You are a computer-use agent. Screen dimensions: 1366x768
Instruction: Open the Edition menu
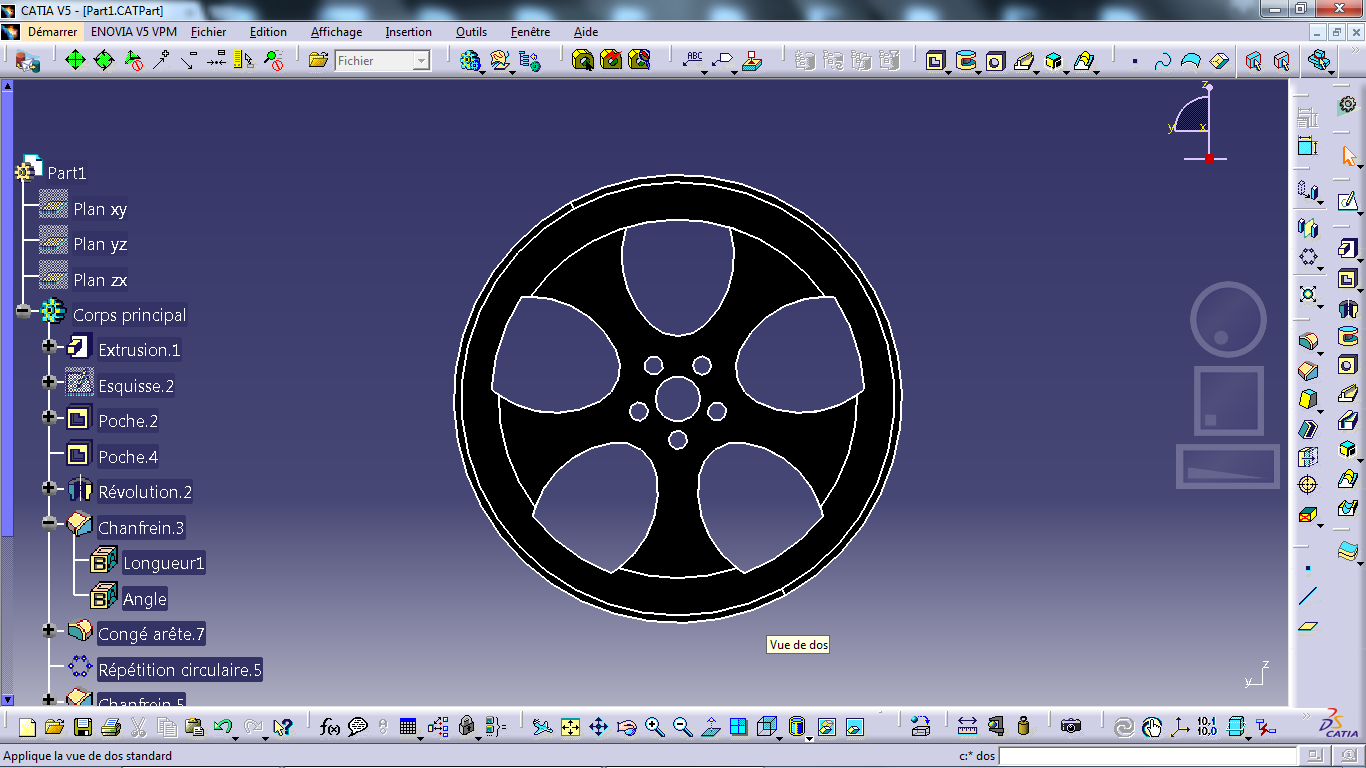pyautogui.click(x=268, y=32)
